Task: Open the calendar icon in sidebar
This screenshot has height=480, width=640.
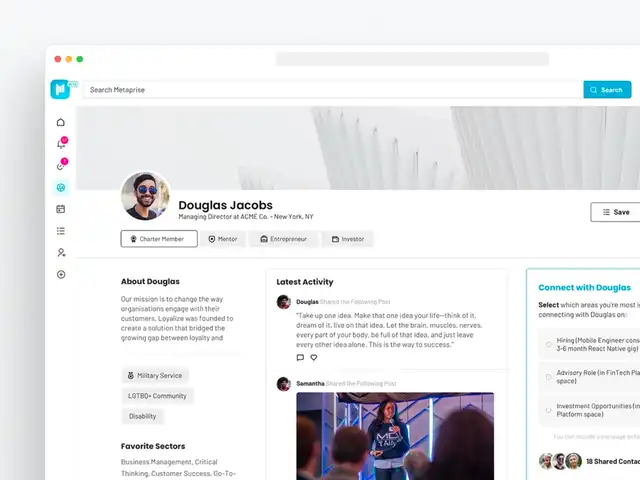Action: coord(61,209)
